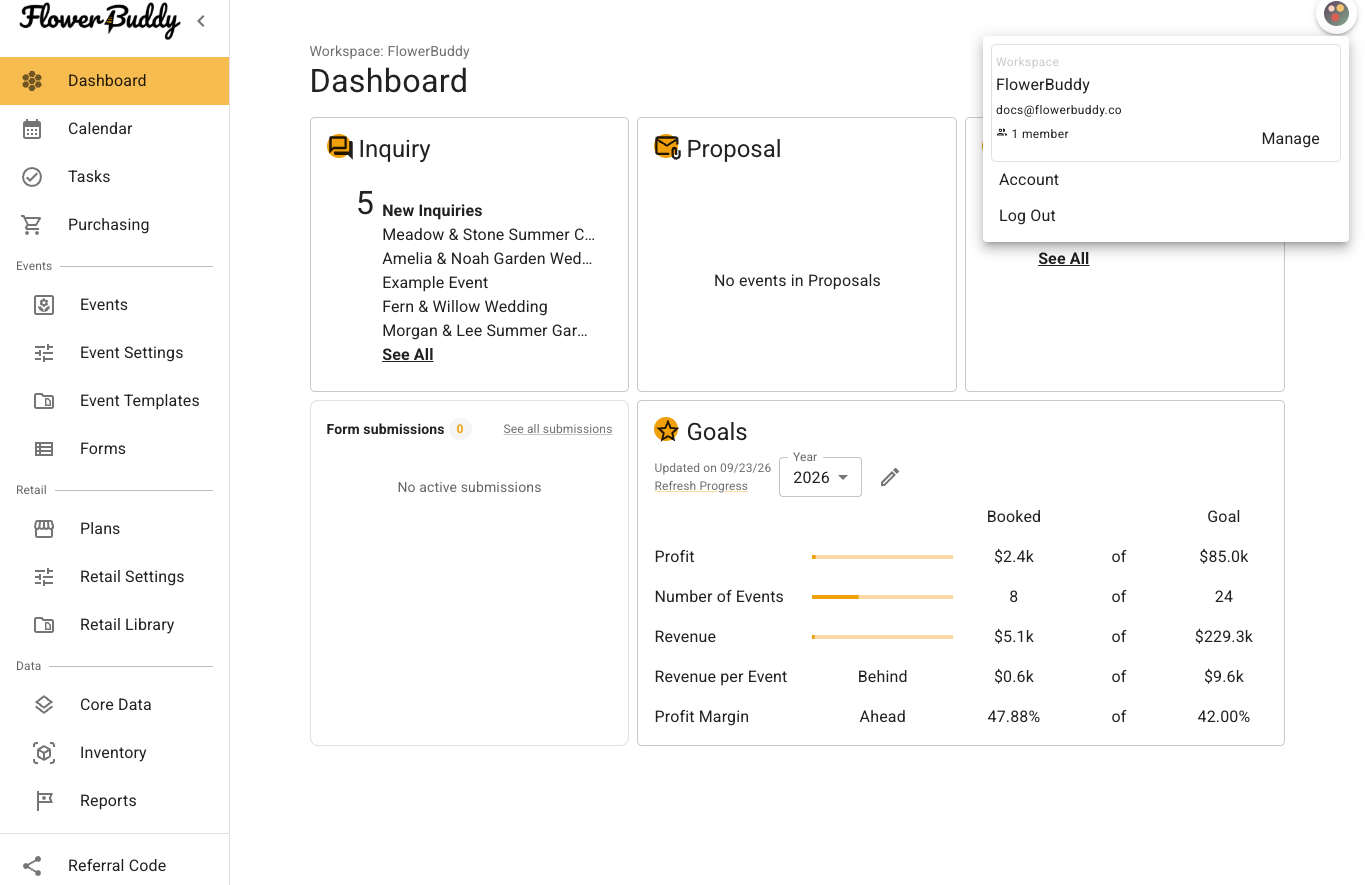Click the FlowerBuddy logo

(99, 20)
